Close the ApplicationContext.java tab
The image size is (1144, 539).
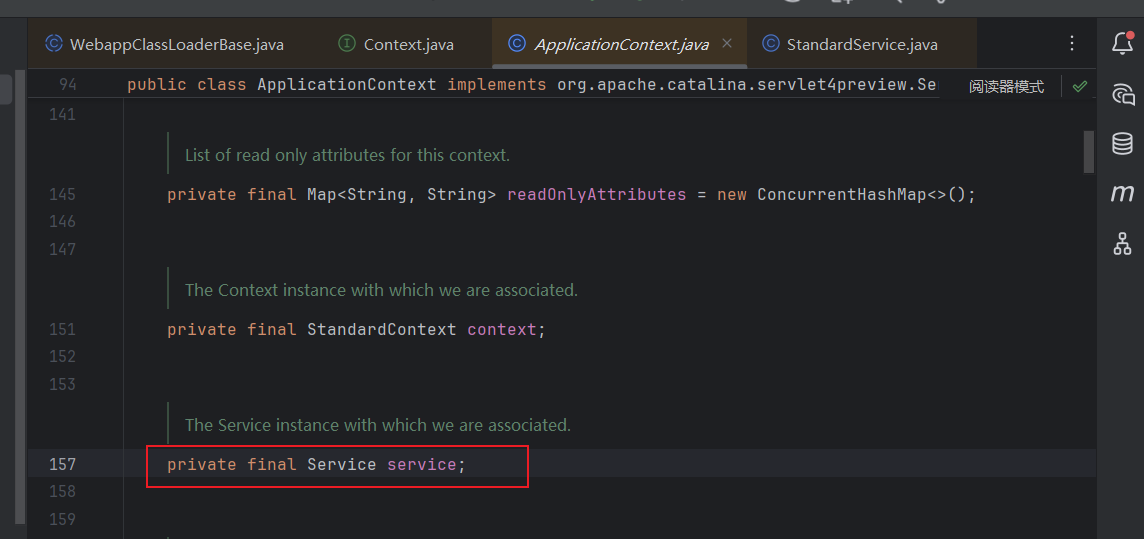727,44
